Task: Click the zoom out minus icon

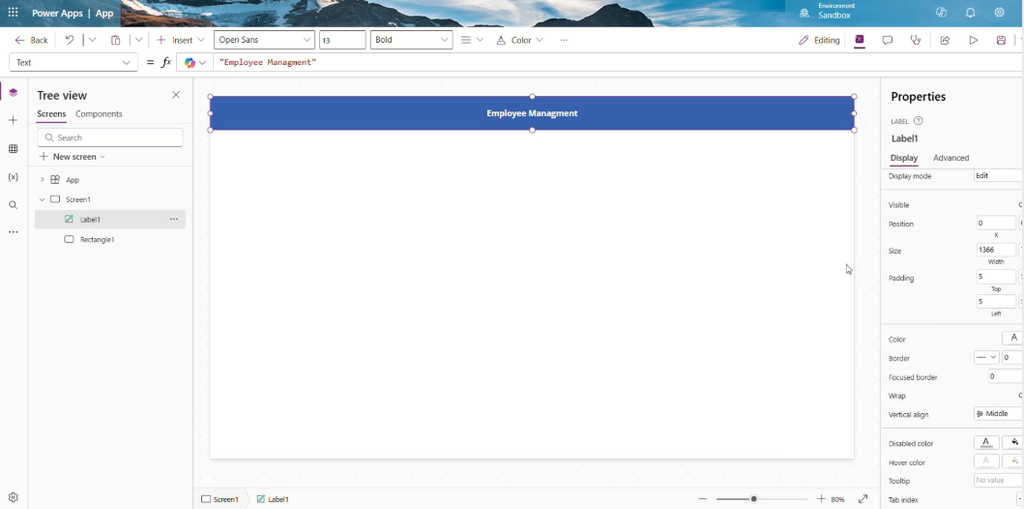Action: (703, 499)
